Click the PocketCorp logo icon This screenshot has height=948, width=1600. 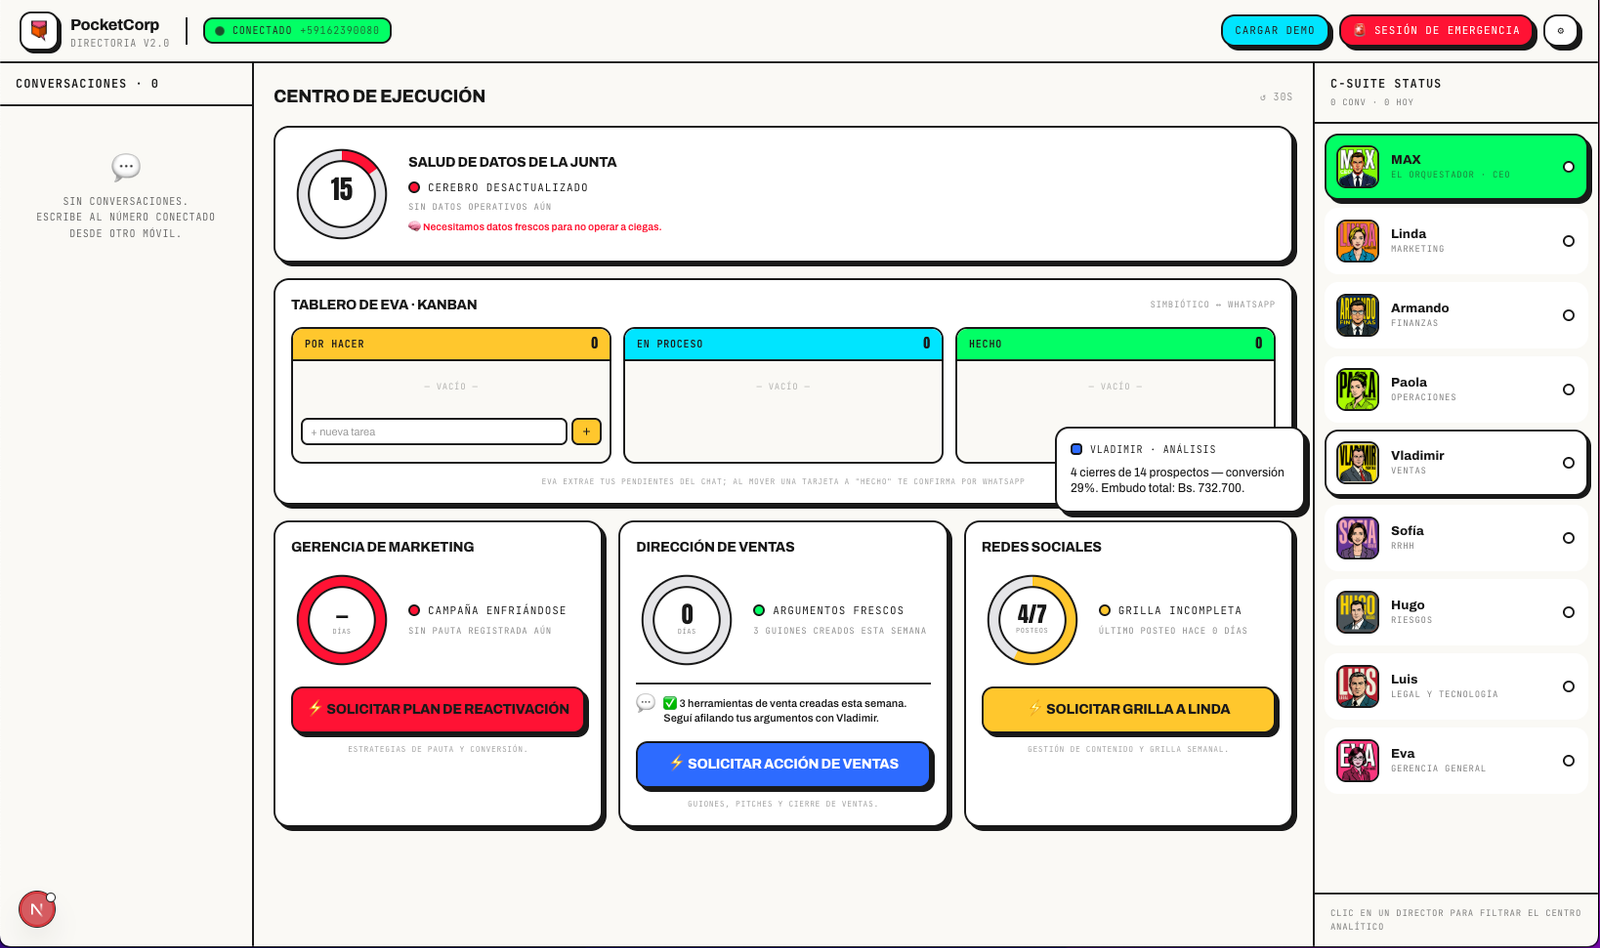[39, 31]
